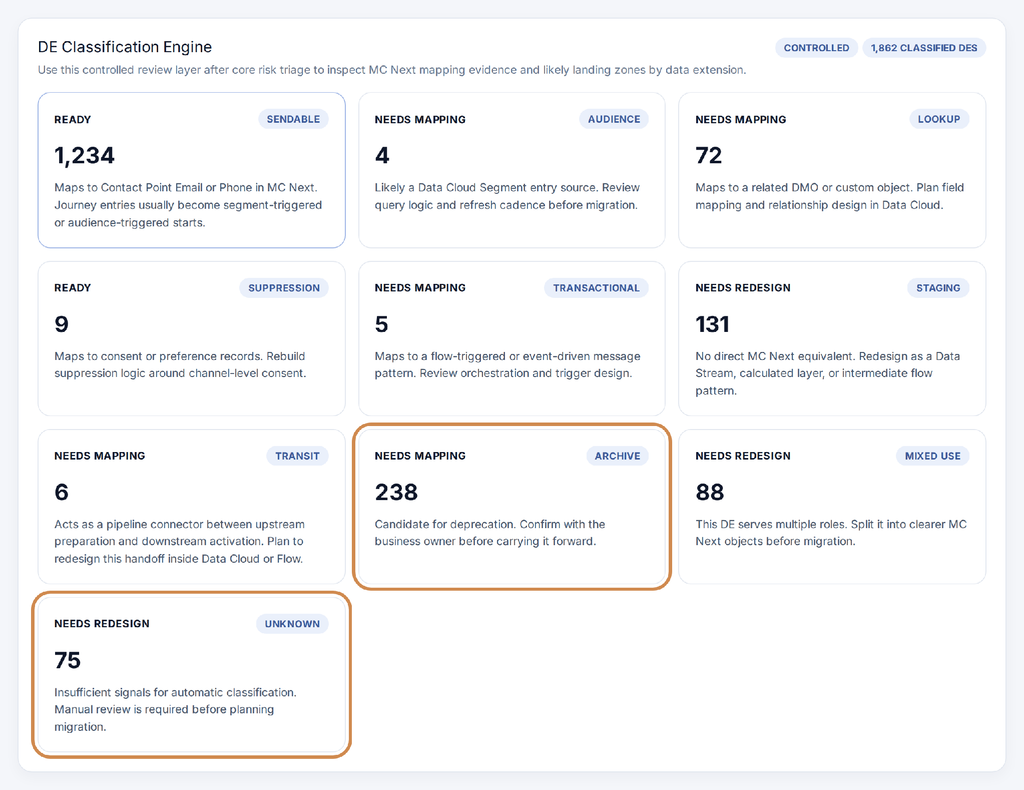Click the text "Acts as a pipeline connector"
Viewport: 1024px width, 790px height.
pyautogui.click(x=131, y=524)
